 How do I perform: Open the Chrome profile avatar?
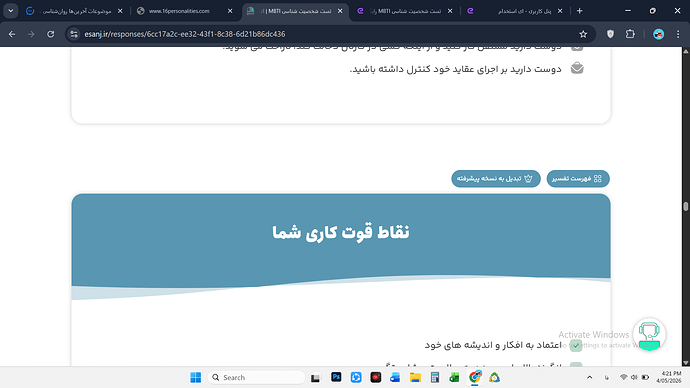pyautogui.click(x=658, y=34)
